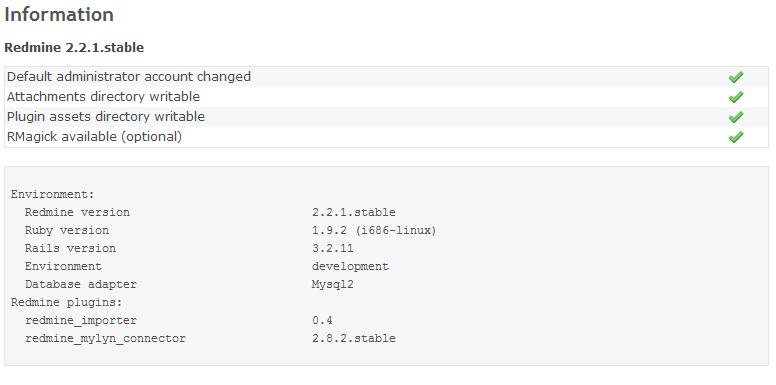Click checkmark beside Attachments directory writable

[736, 97]
